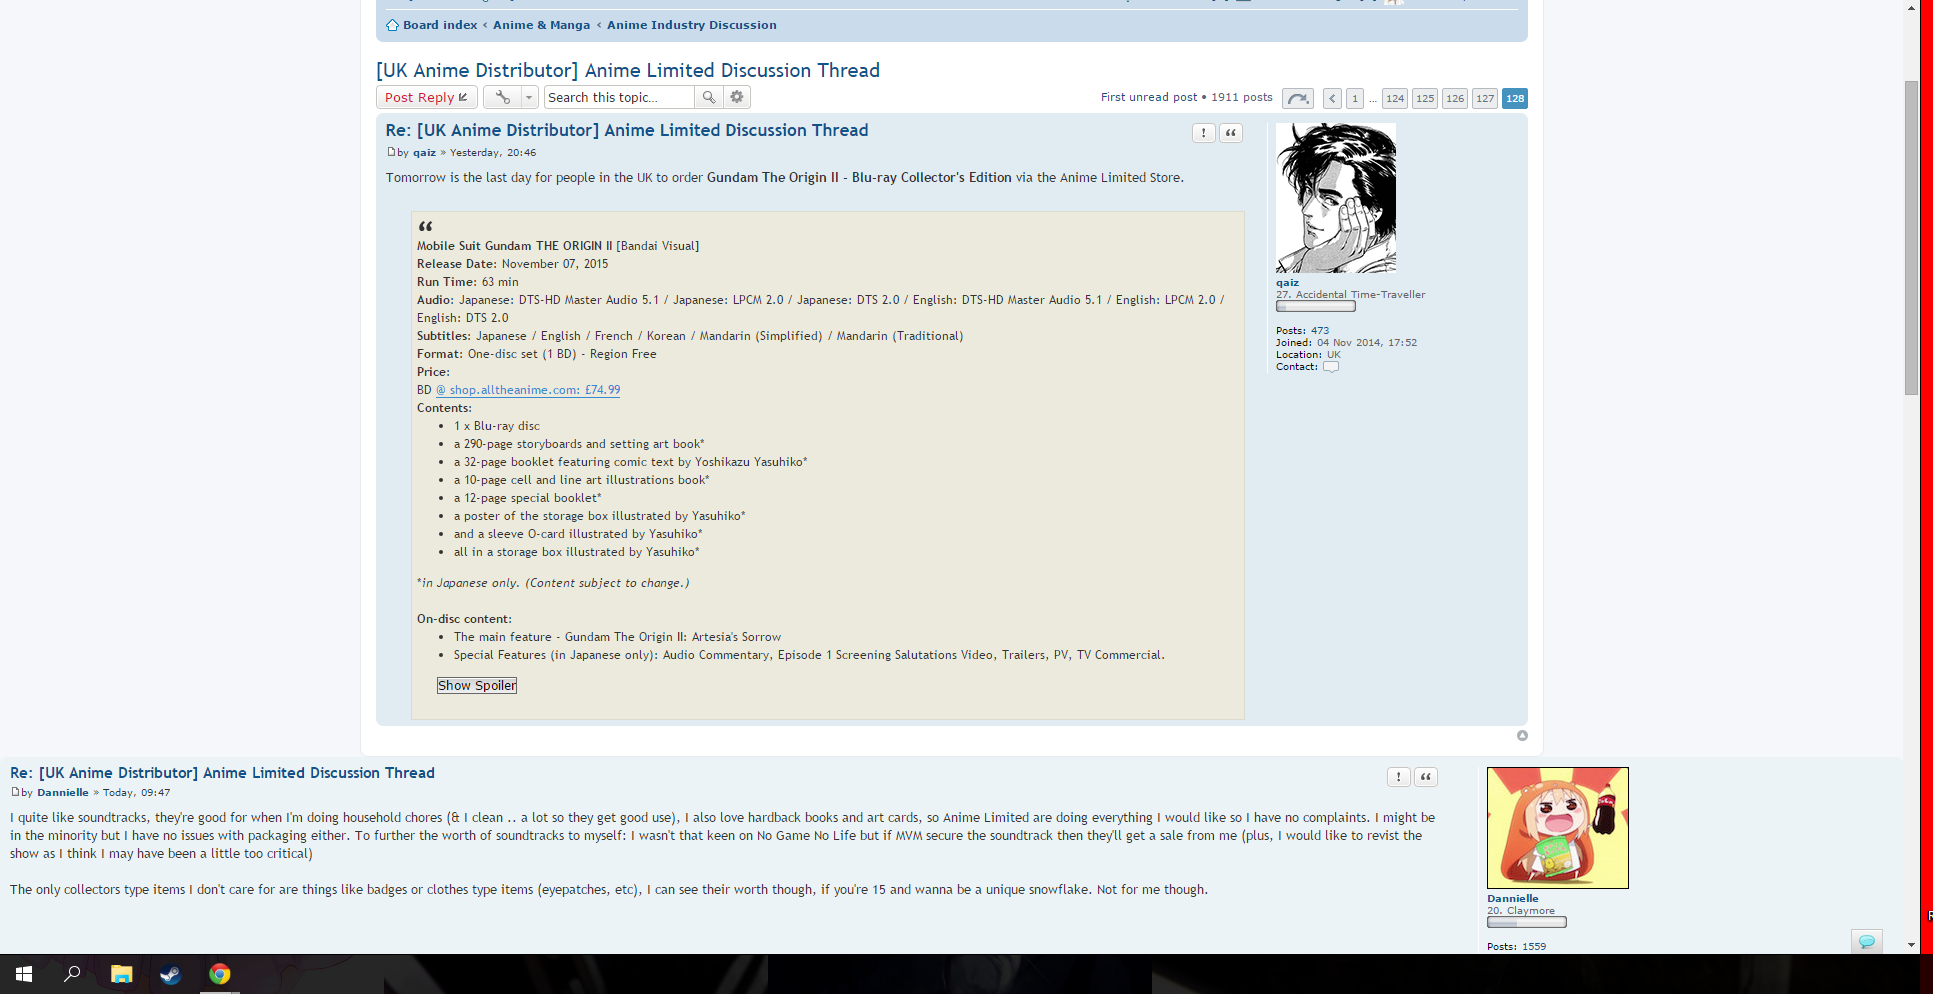
Task: Report qaiz's post with the exclamation icon
Action: click(x=1203, y=133)
